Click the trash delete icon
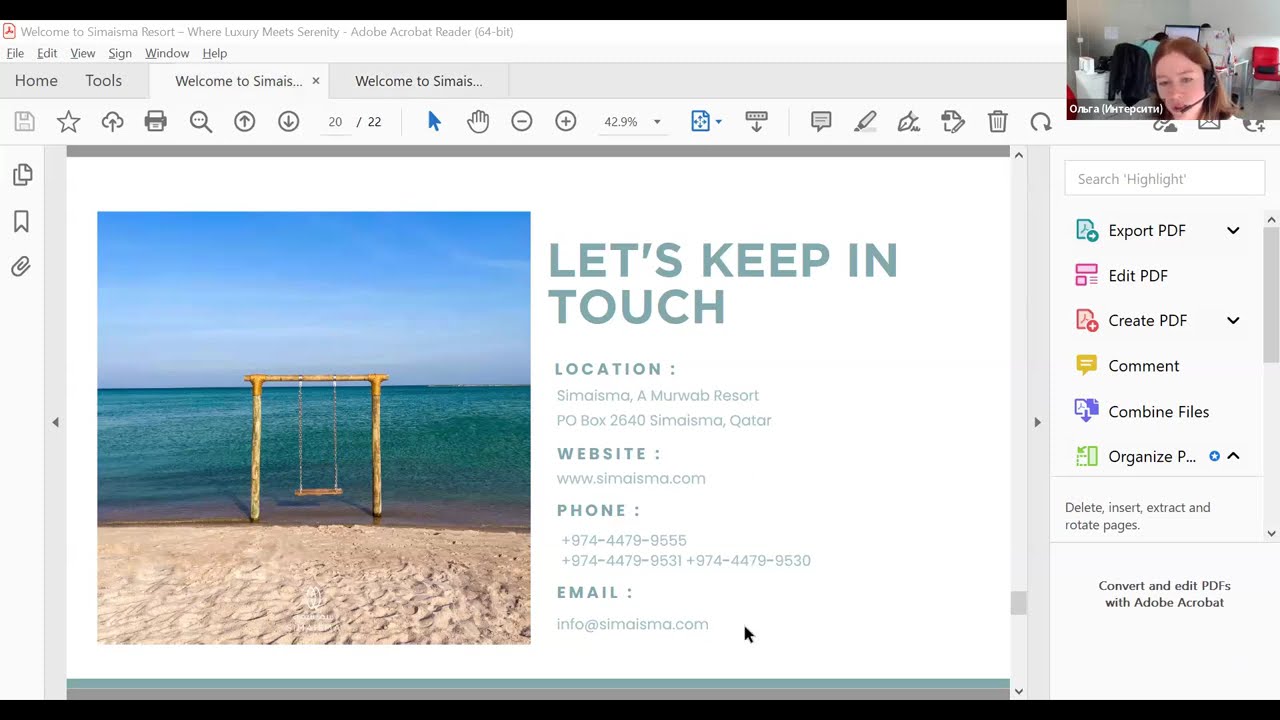This screenshot has height=720, width=1280. (x=997, y=122)
